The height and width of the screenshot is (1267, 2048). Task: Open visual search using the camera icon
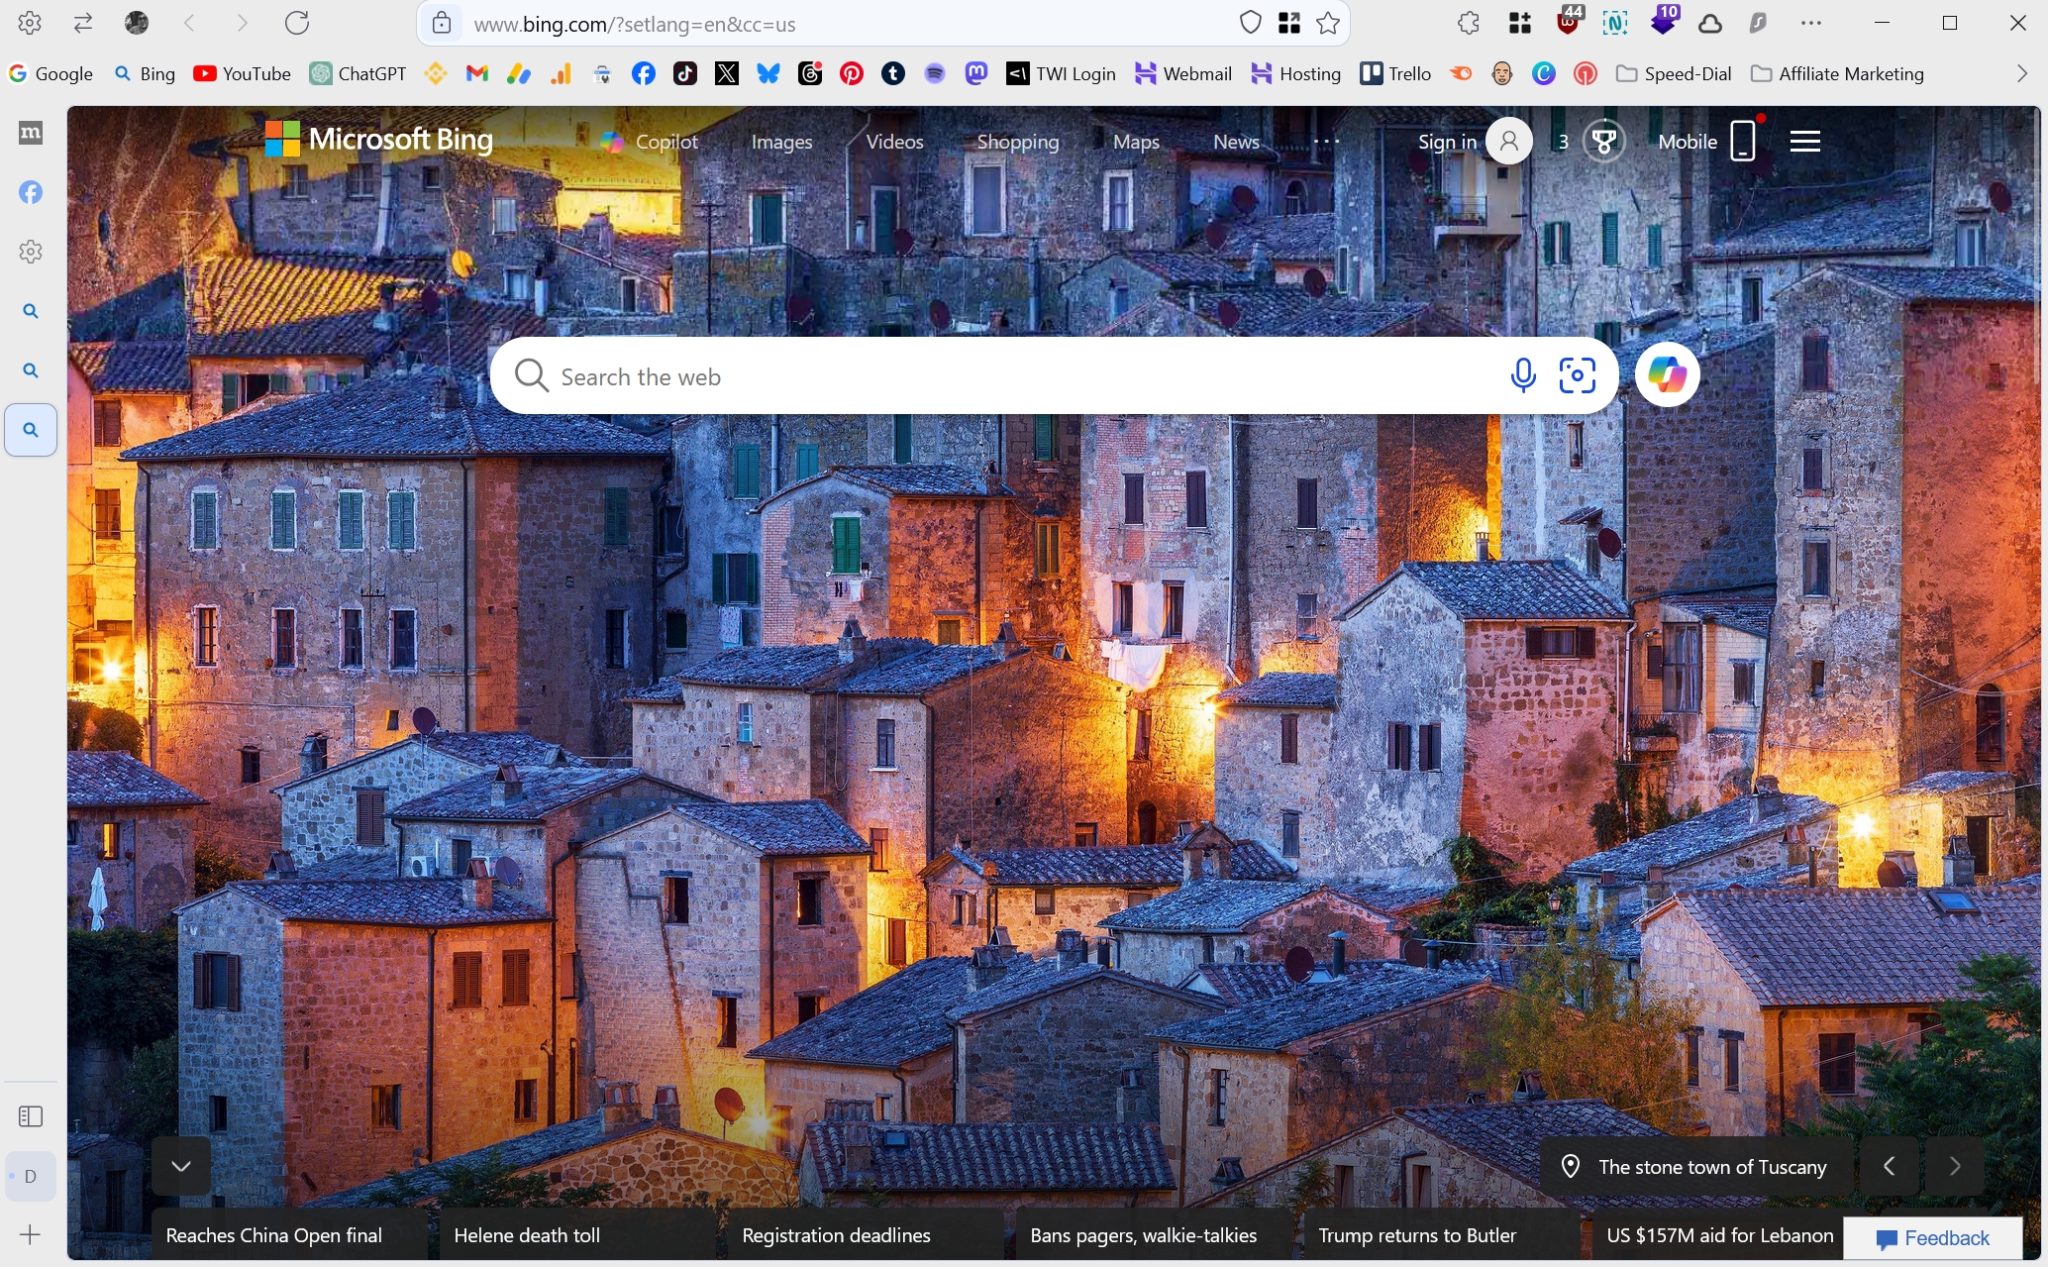click(x=1577, y=376)
